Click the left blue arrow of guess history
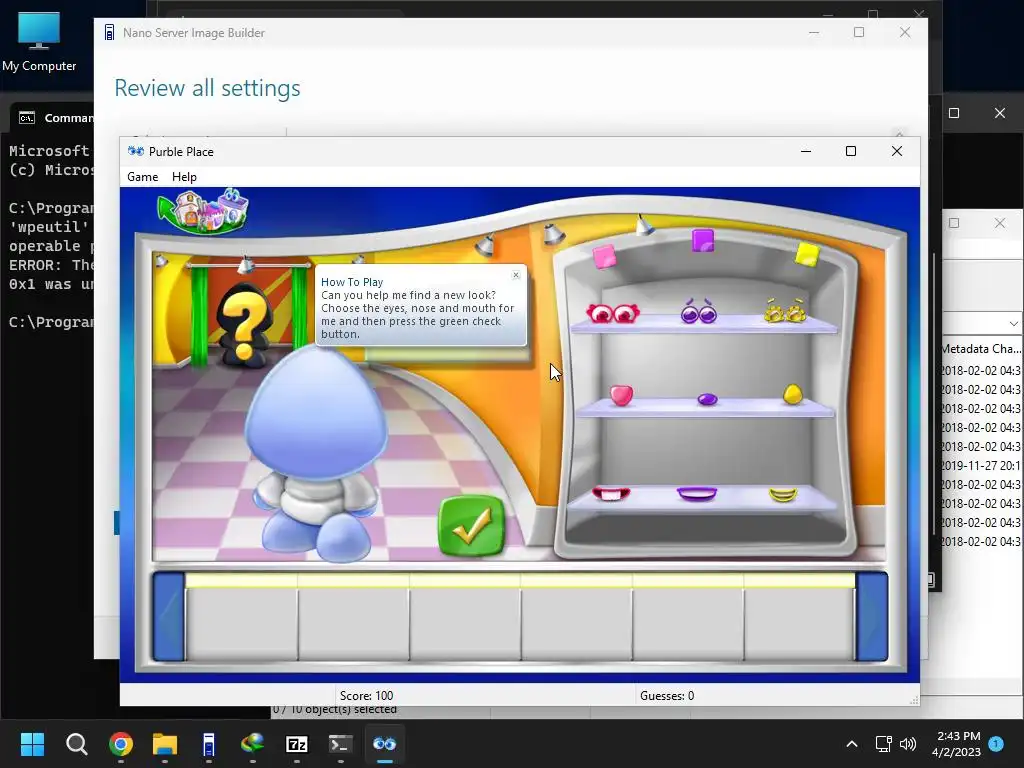The width and height of the screenshot is (1024, 768). point(168,616)
